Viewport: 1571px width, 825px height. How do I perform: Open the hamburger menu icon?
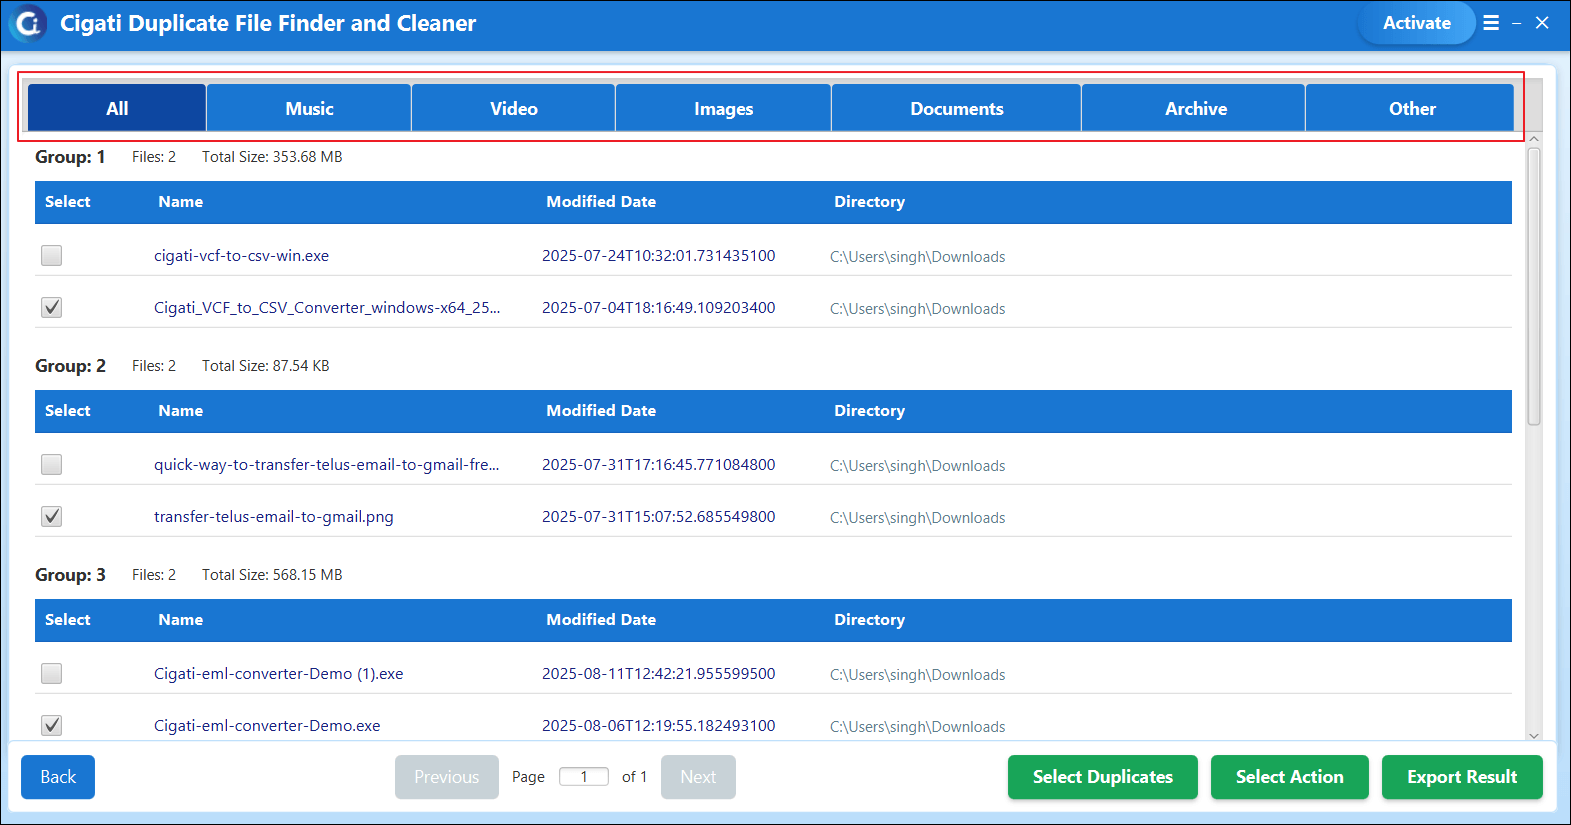click(x=1491, y=23)
